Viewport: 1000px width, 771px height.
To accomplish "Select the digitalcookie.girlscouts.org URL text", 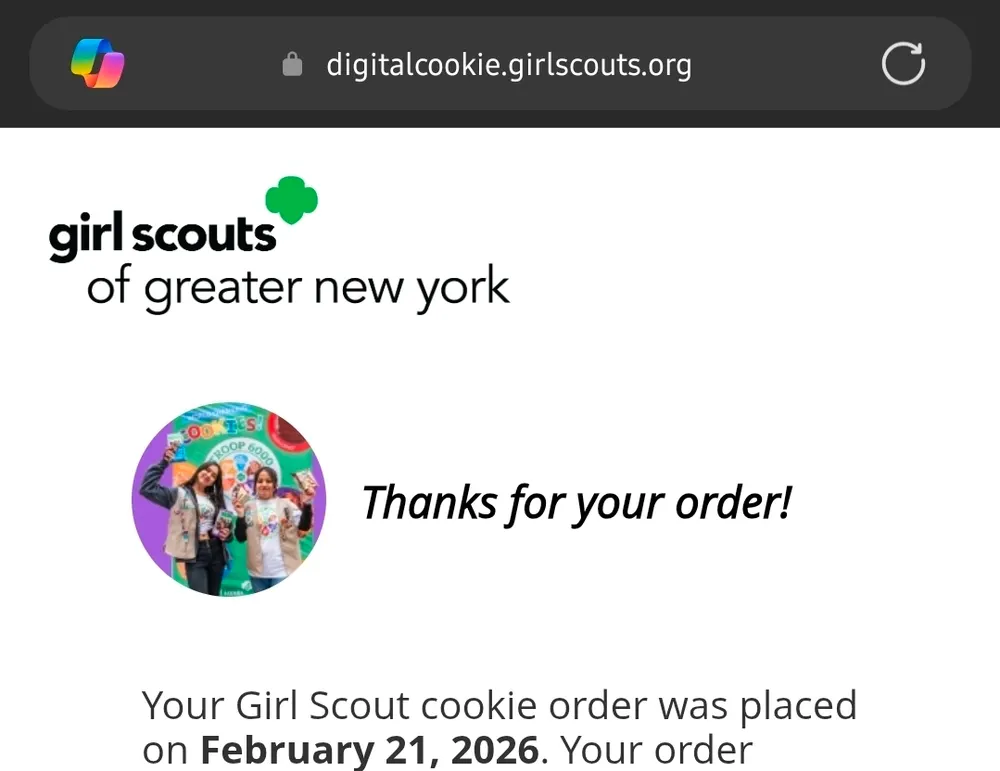I will [509, 65].
